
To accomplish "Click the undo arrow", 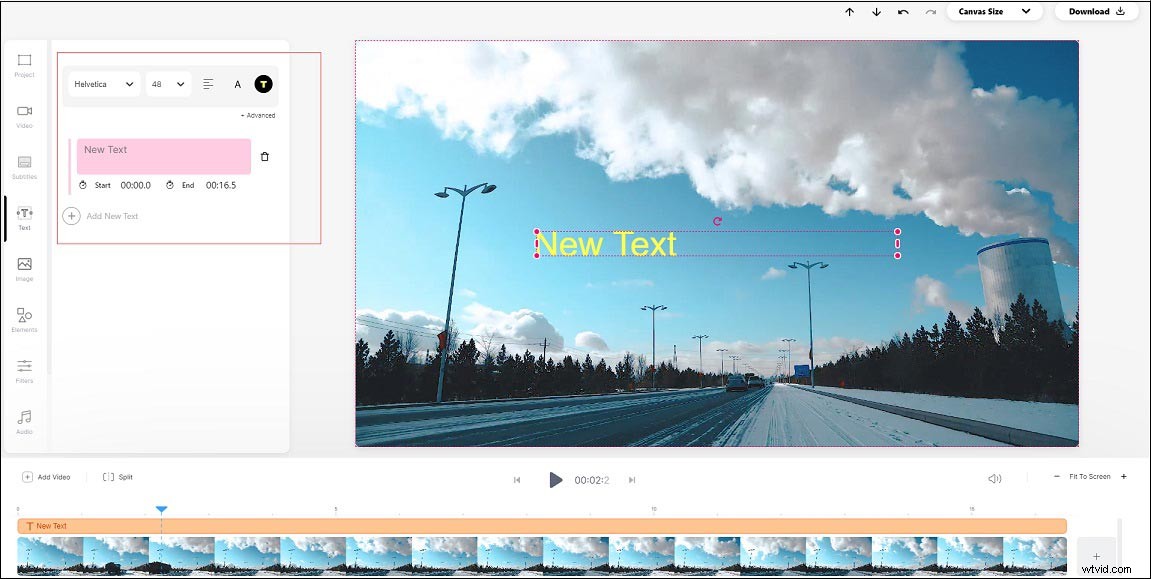I will tap(901, 11).
